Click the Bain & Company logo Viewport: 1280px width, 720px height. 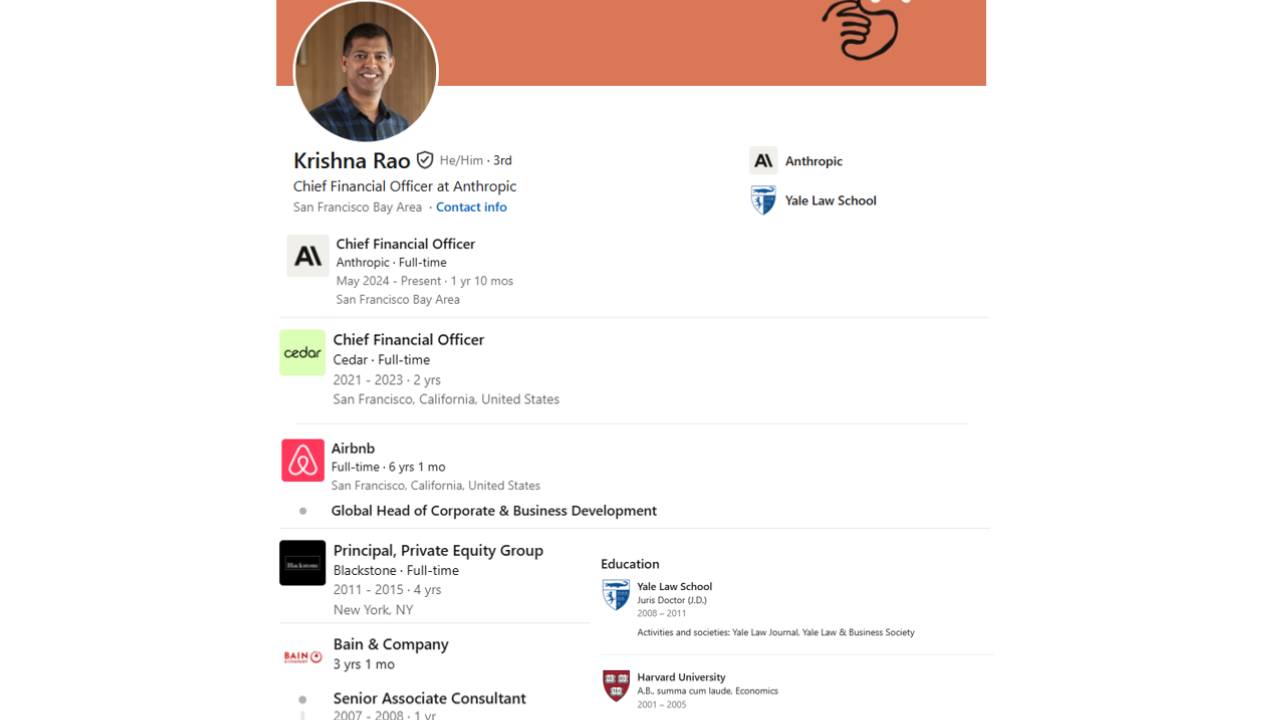click(302, 657)
